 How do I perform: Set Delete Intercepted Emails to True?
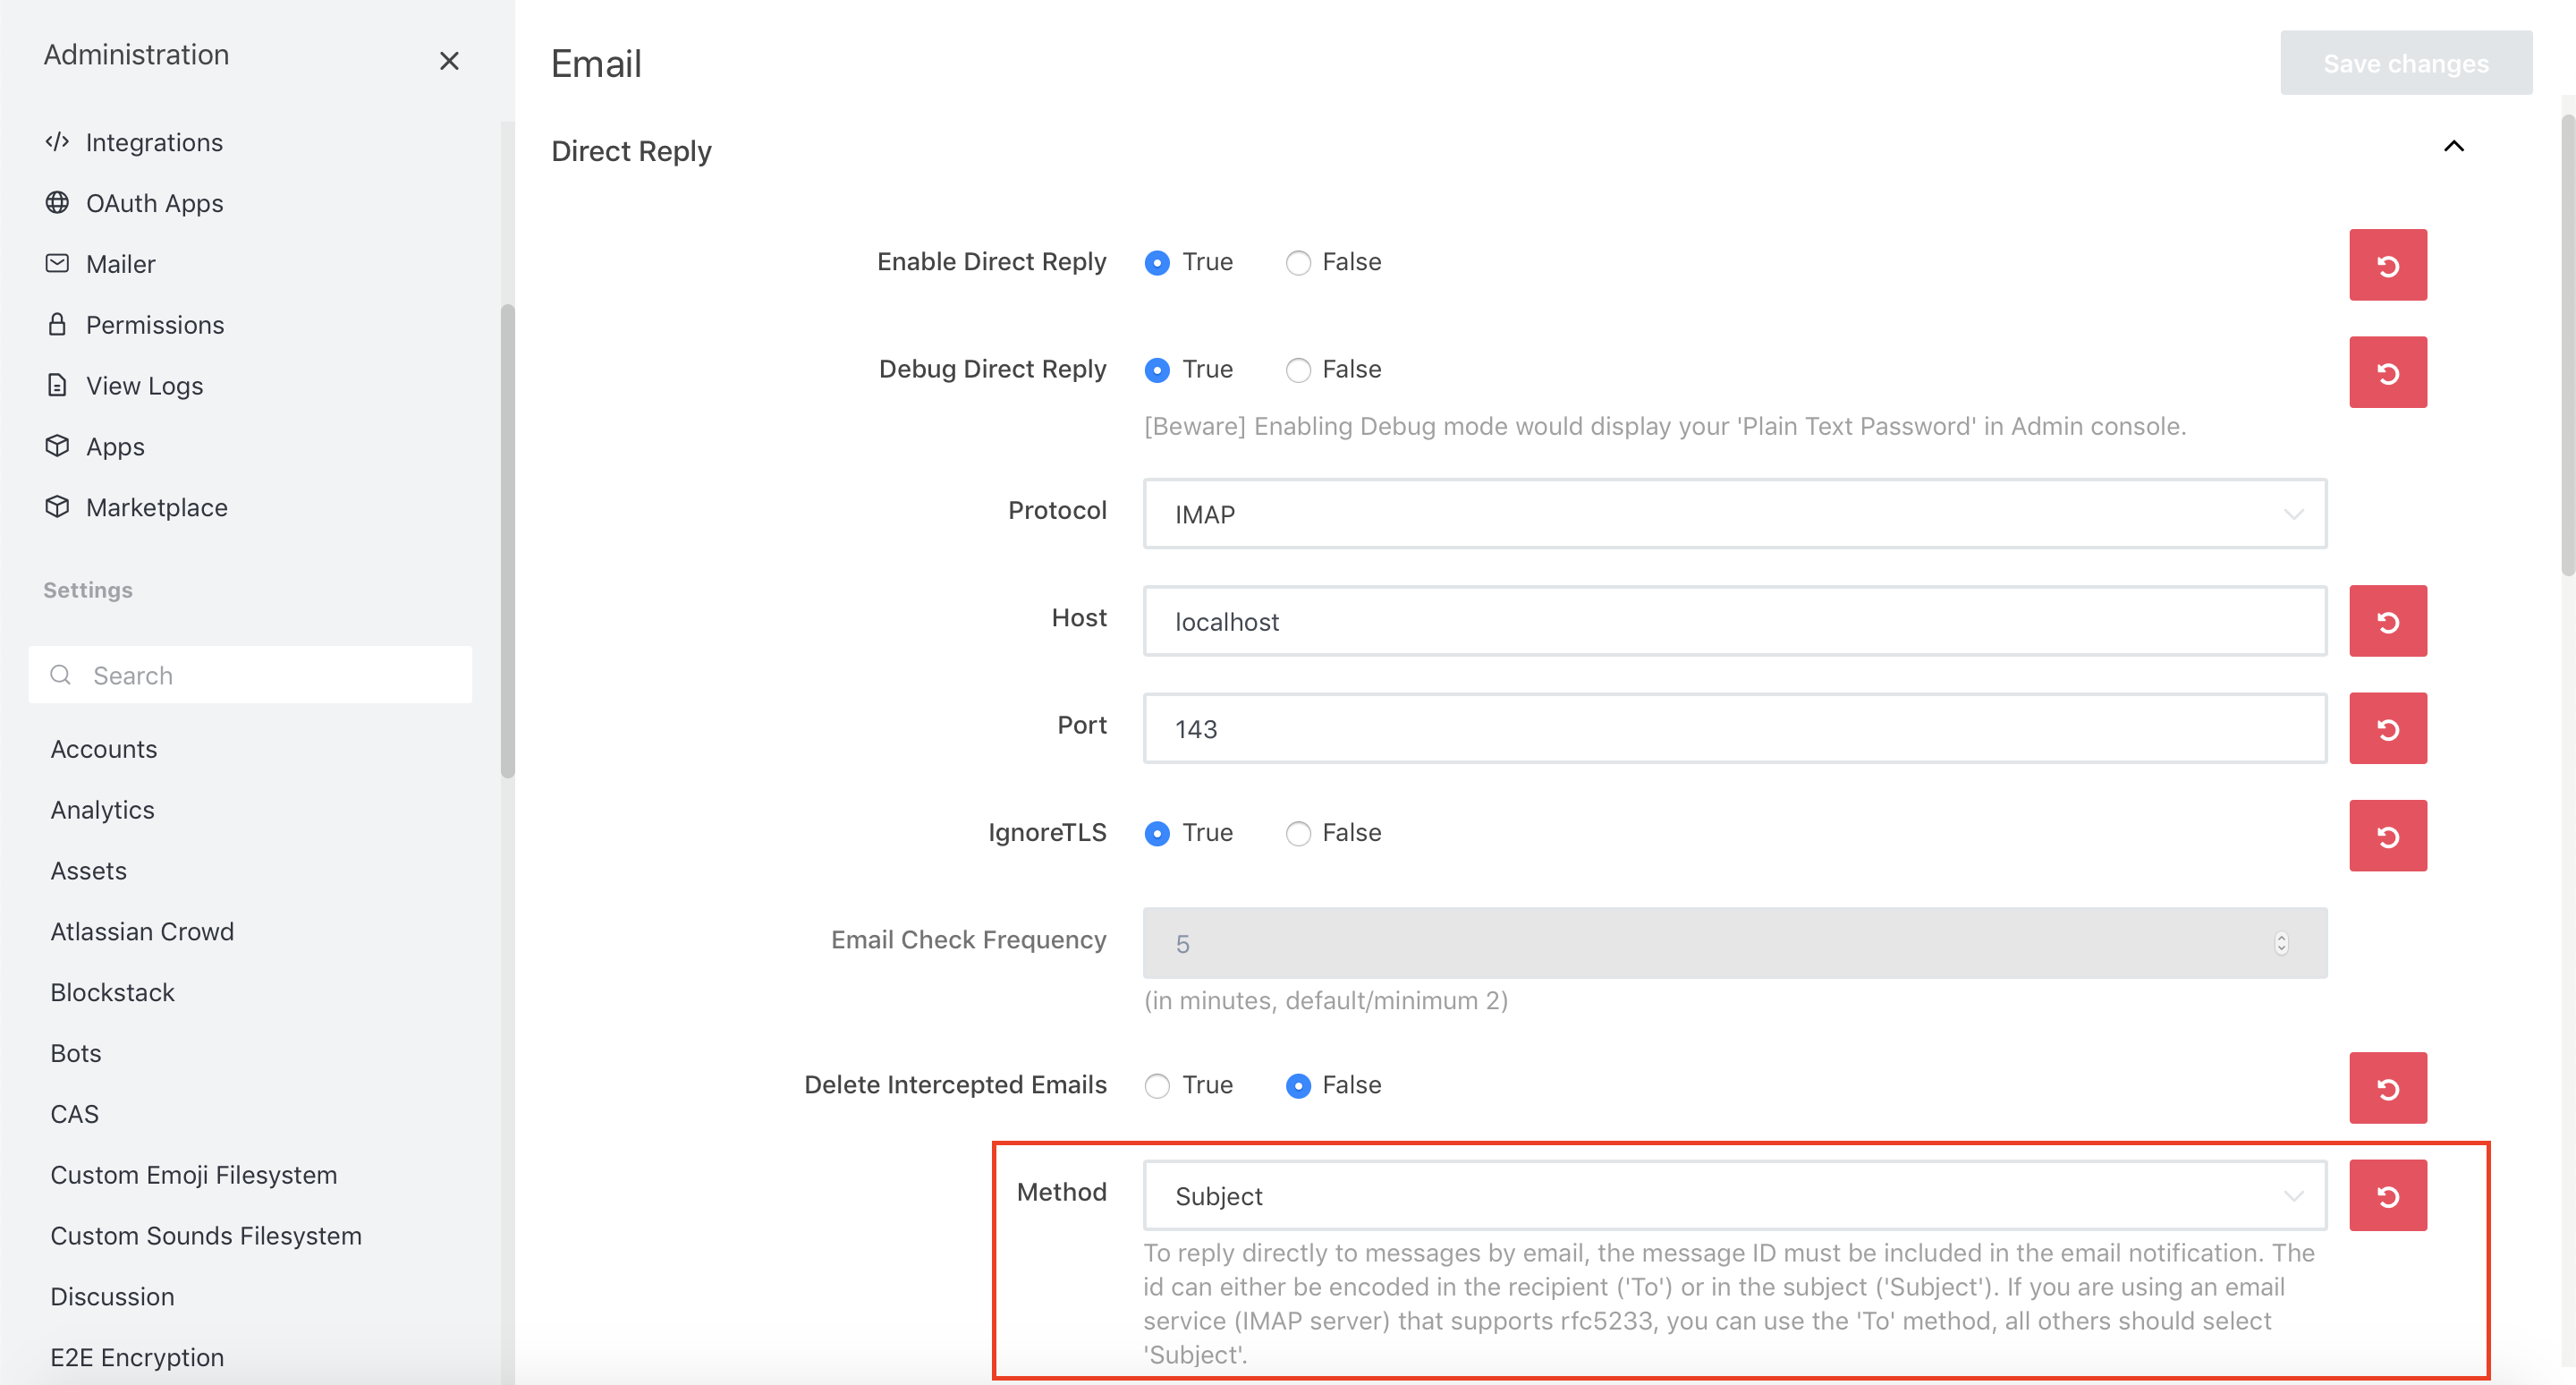coord(1157,1085)
